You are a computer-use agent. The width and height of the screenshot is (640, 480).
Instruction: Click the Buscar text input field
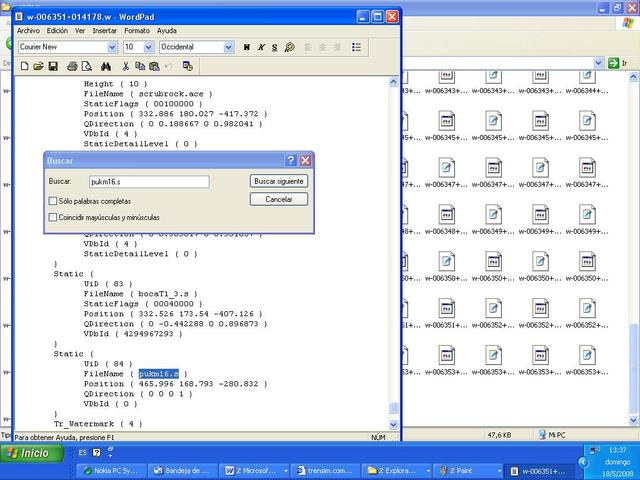coord(148,182)
